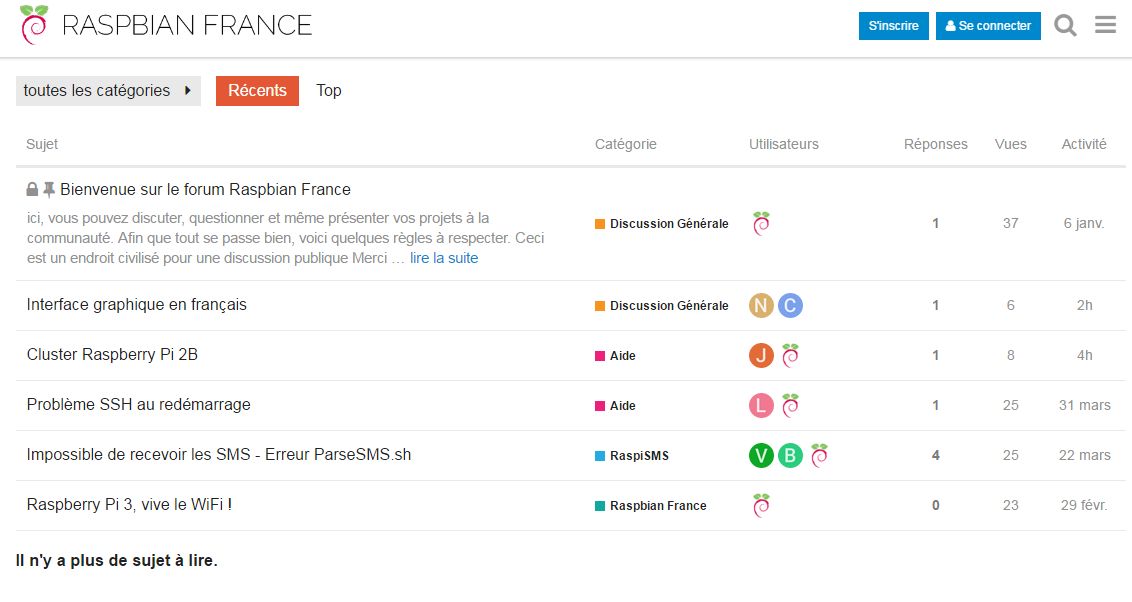Click pink L avatar on SSH topic

tap(761, 406)
